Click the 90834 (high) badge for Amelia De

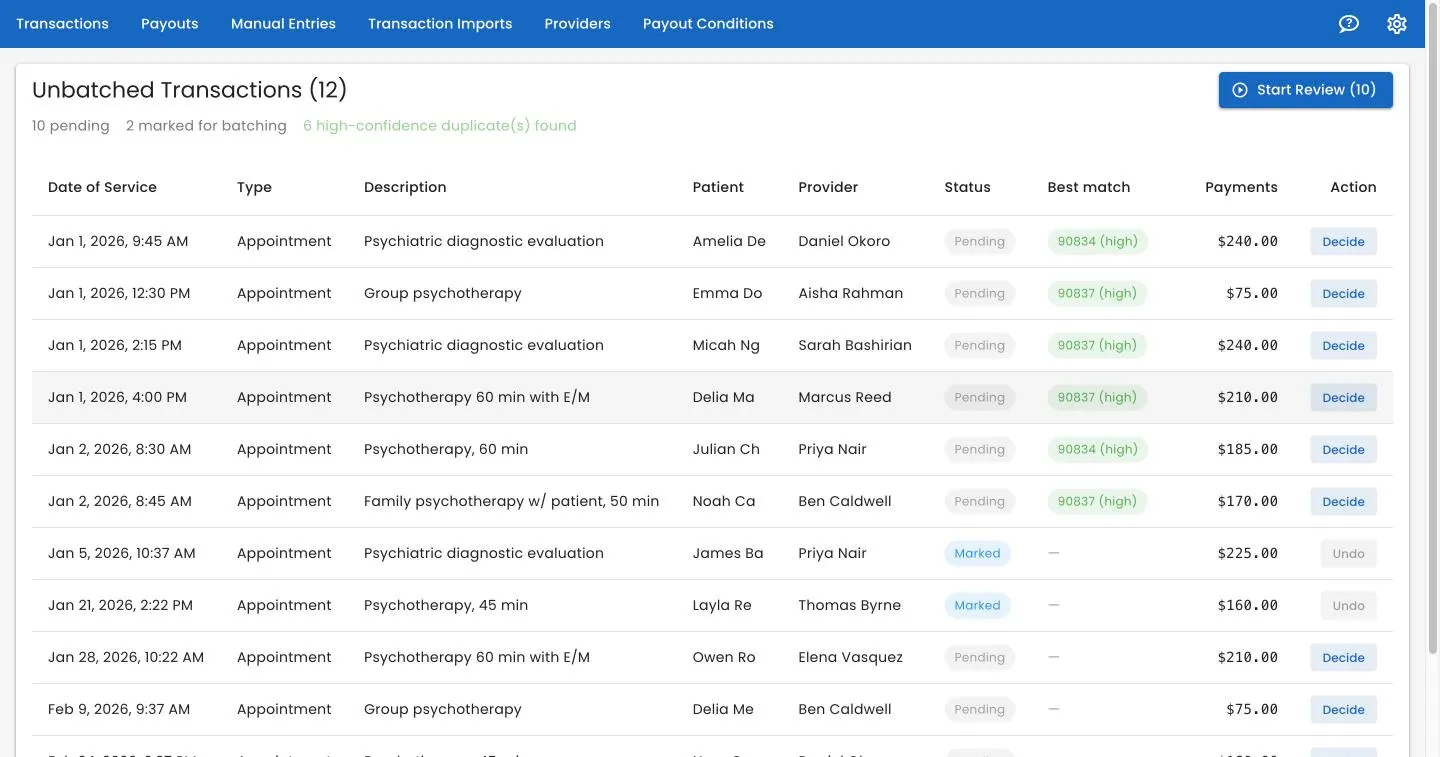click(1097, 241)
